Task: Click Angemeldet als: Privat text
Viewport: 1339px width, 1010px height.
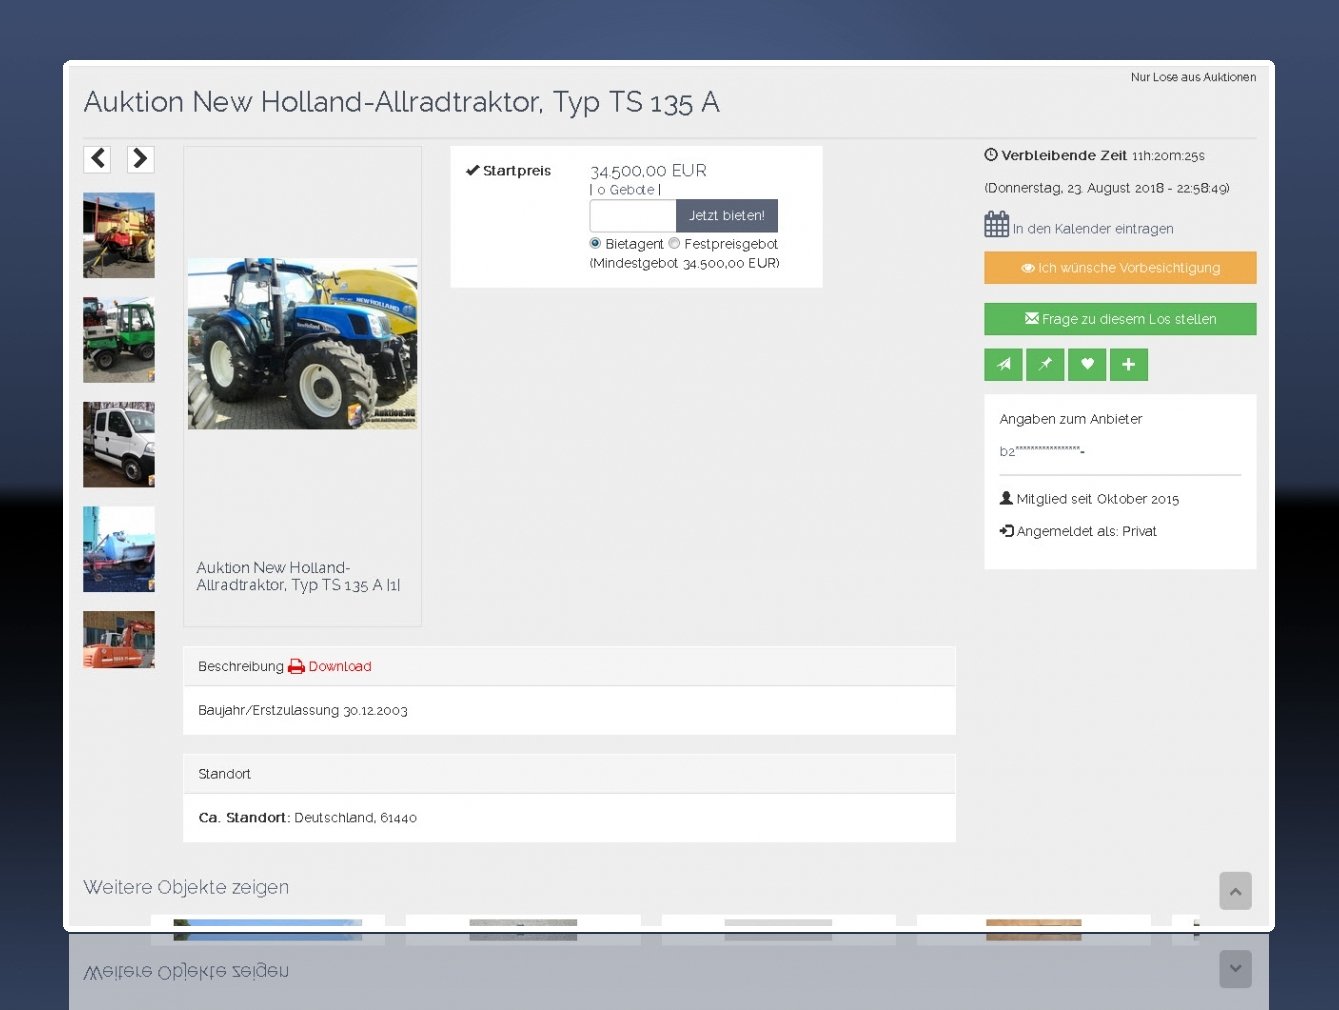Action: 1087,531
